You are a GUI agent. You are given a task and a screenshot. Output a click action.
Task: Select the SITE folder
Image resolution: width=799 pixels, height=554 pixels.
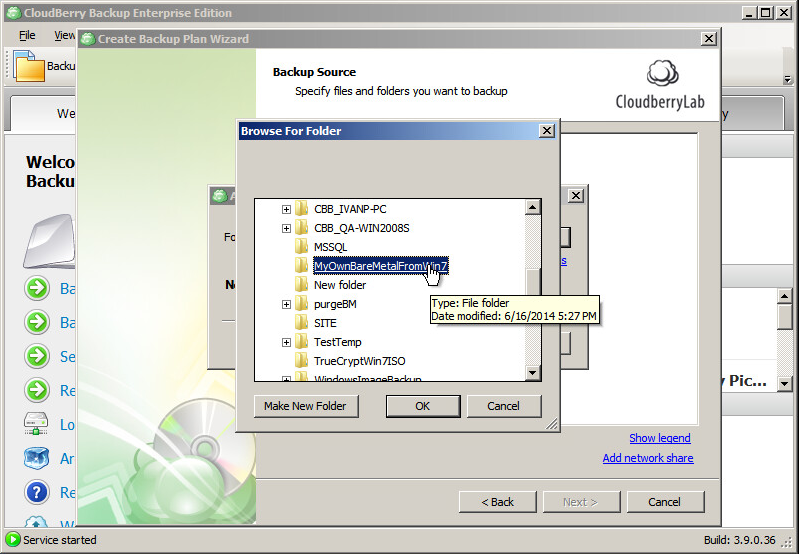(x=325, y=323)
